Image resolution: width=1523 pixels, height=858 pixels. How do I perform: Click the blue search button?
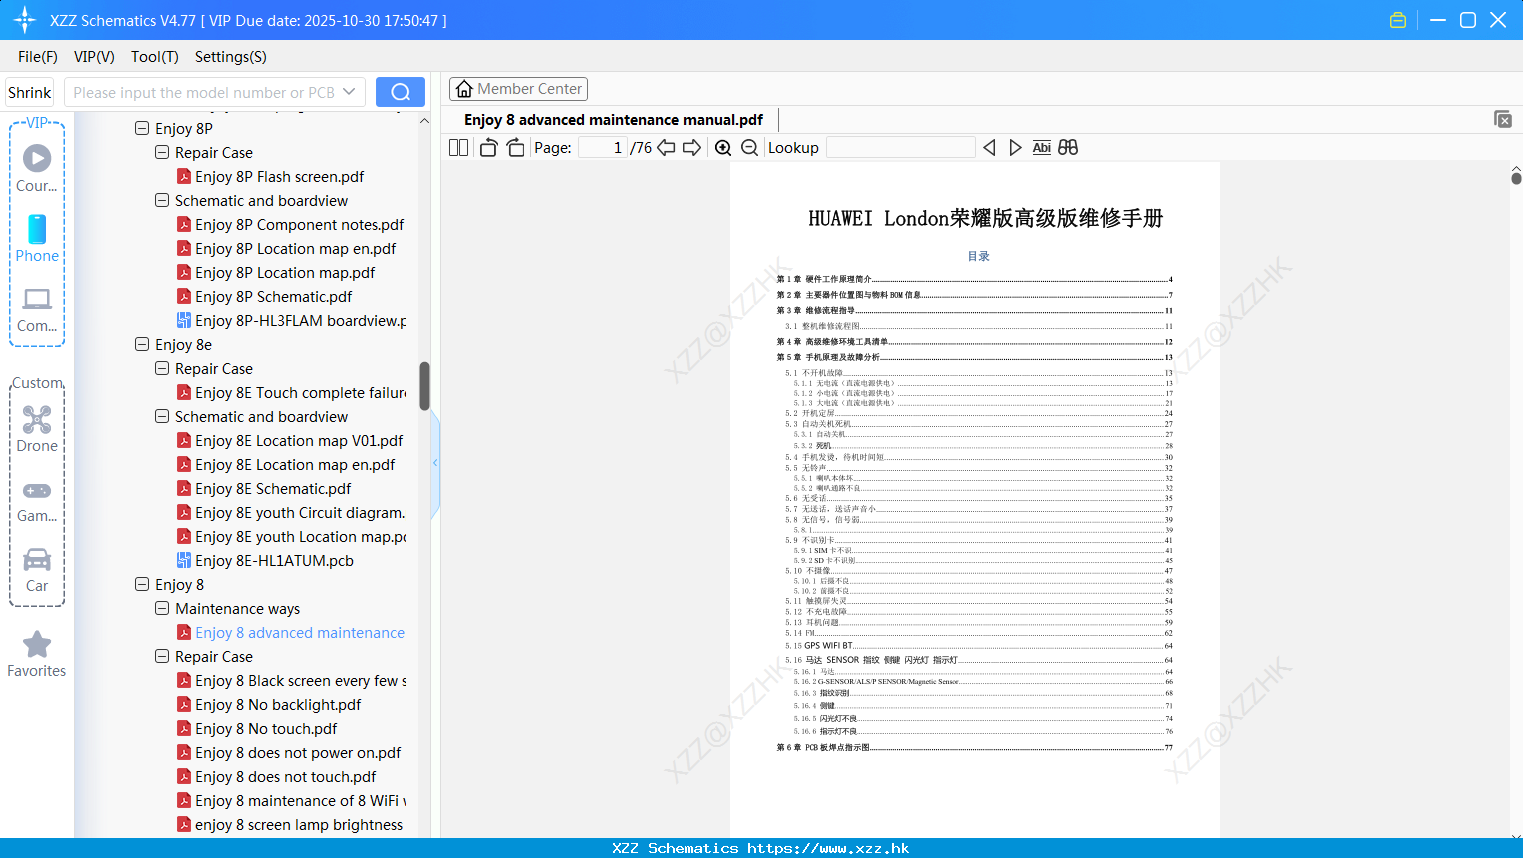400,92
